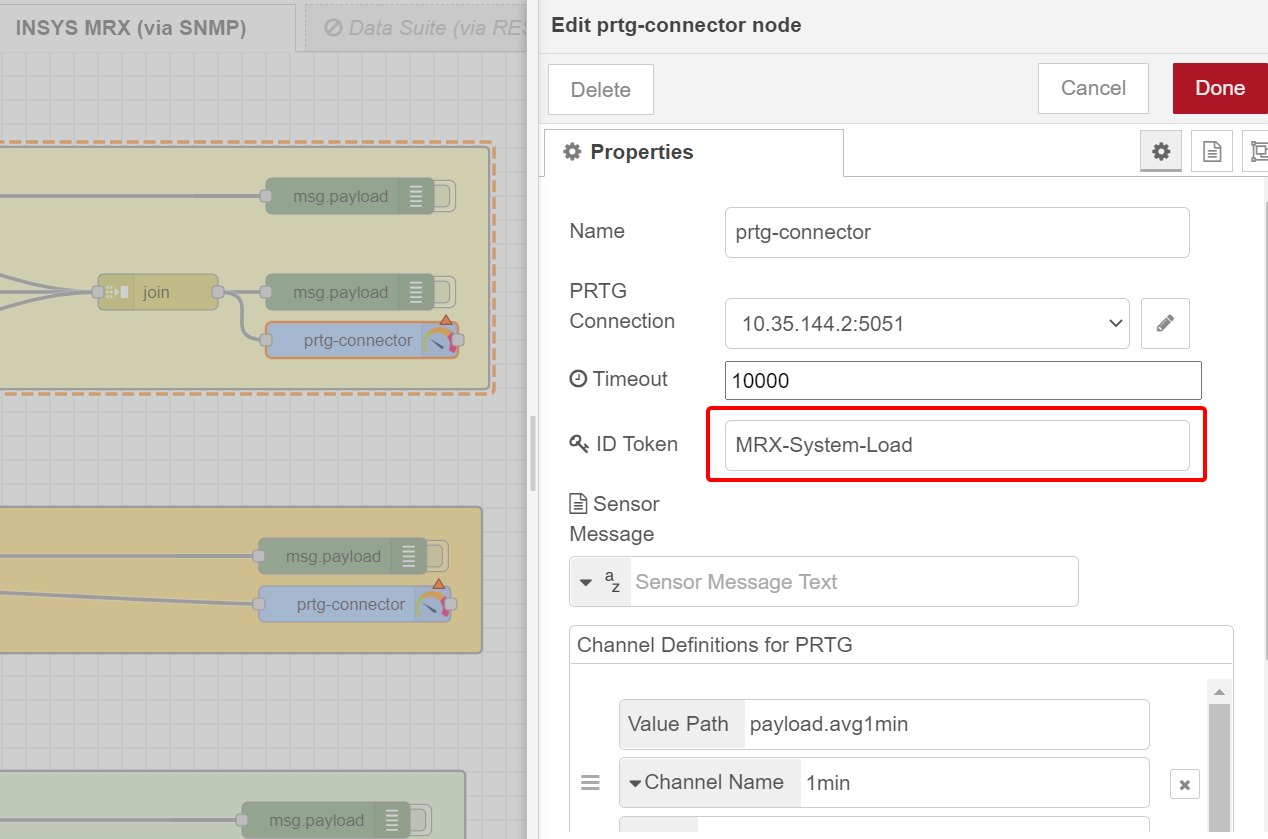The height and width of the screenshot is (839, 1268).
Task: Toggle the top msg.payload debug node button
Action: click(445, 197)
